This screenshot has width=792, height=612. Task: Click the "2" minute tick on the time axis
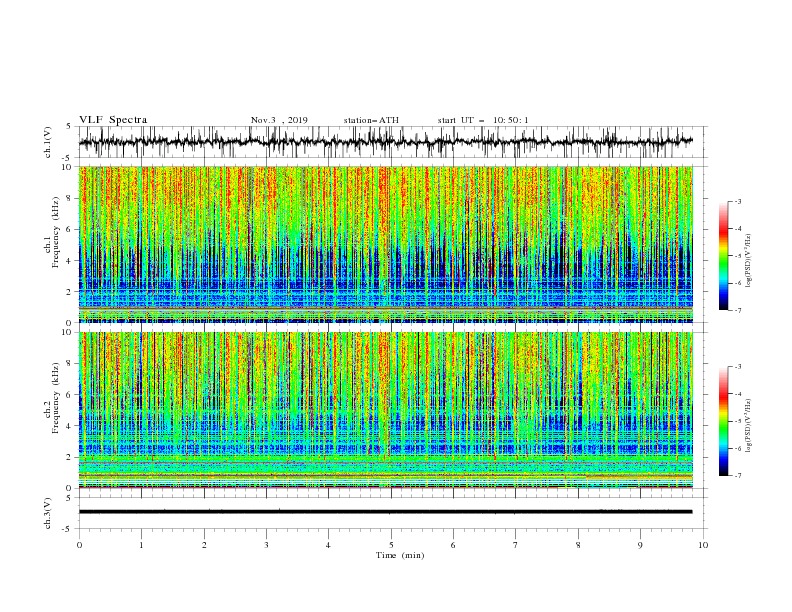[204, 545]
